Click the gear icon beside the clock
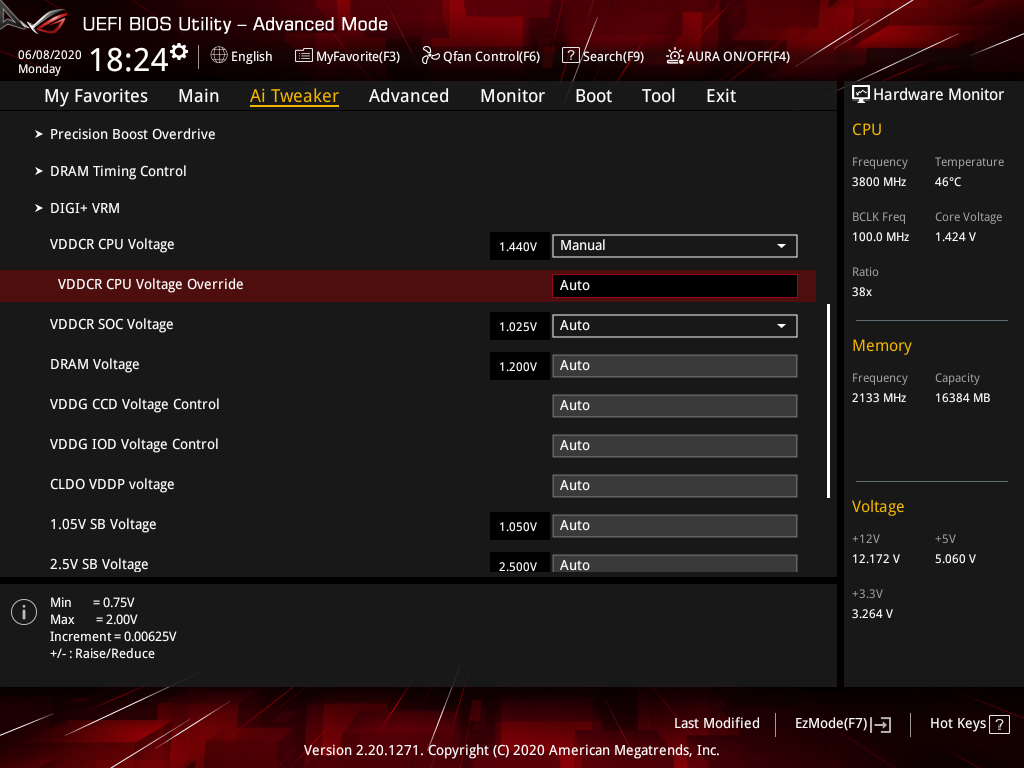The width and height of the screenshot is (1024, 768). pos(179,52)
